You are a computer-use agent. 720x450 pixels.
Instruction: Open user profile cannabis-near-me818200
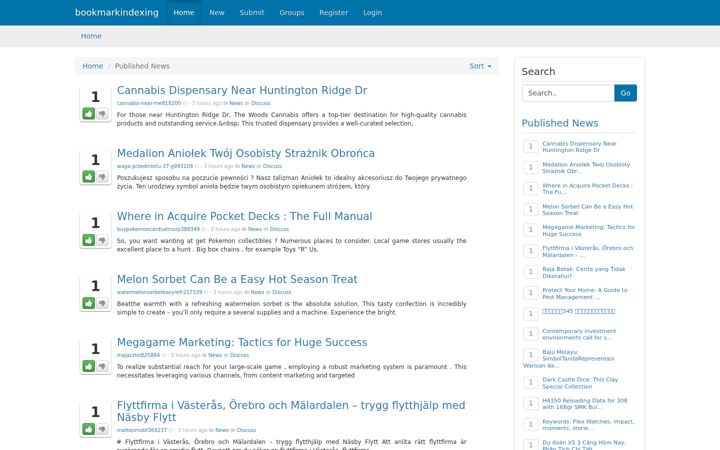coord(149,103)
